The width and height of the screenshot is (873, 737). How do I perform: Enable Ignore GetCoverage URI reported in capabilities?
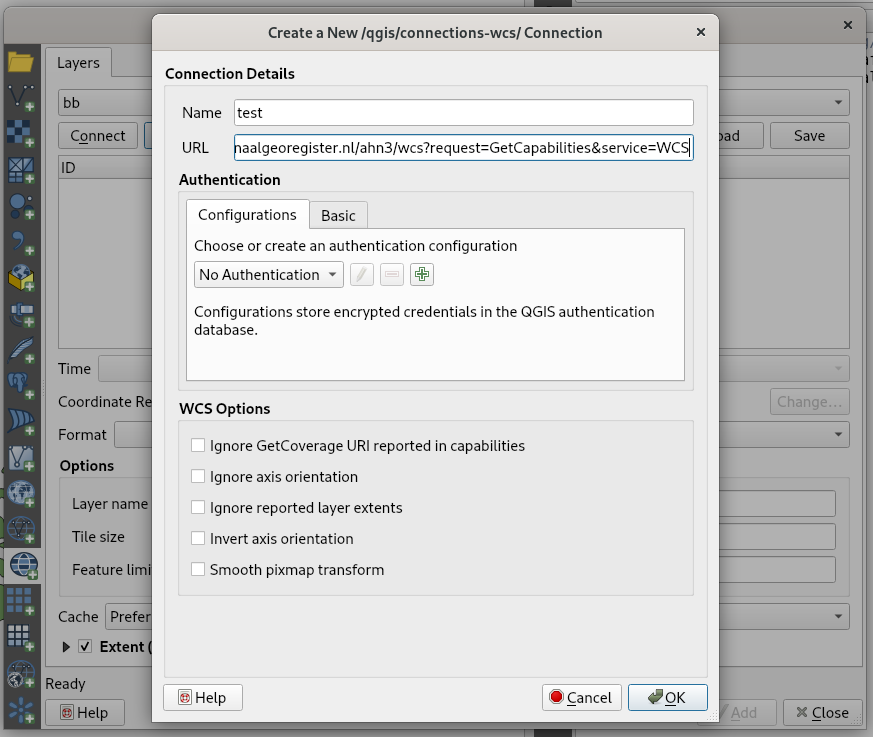pyautogui.click(x=198, y=445)
